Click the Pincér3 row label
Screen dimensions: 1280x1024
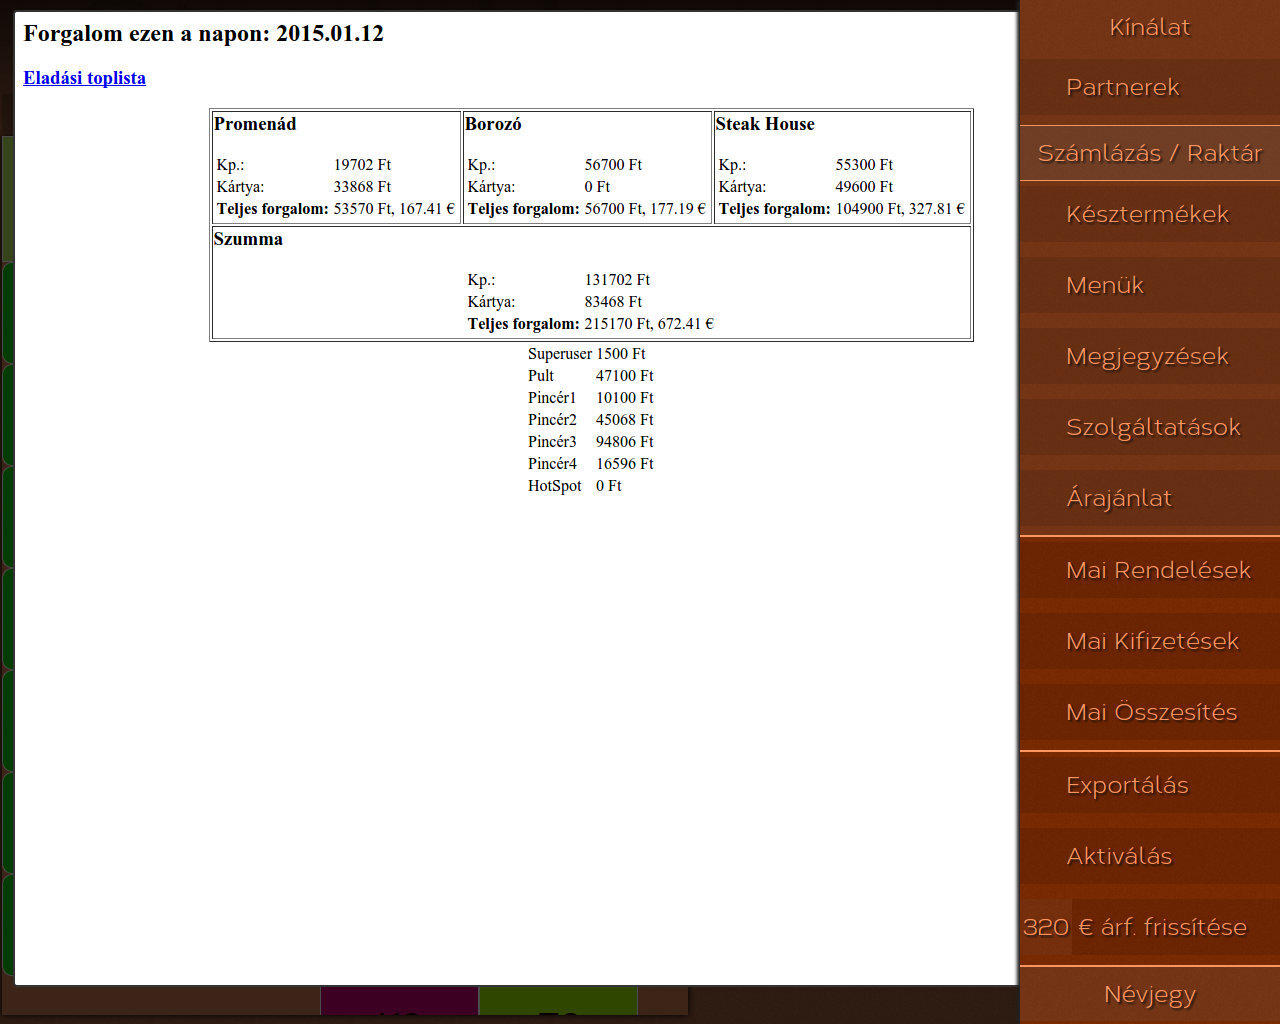pos(552,442)
